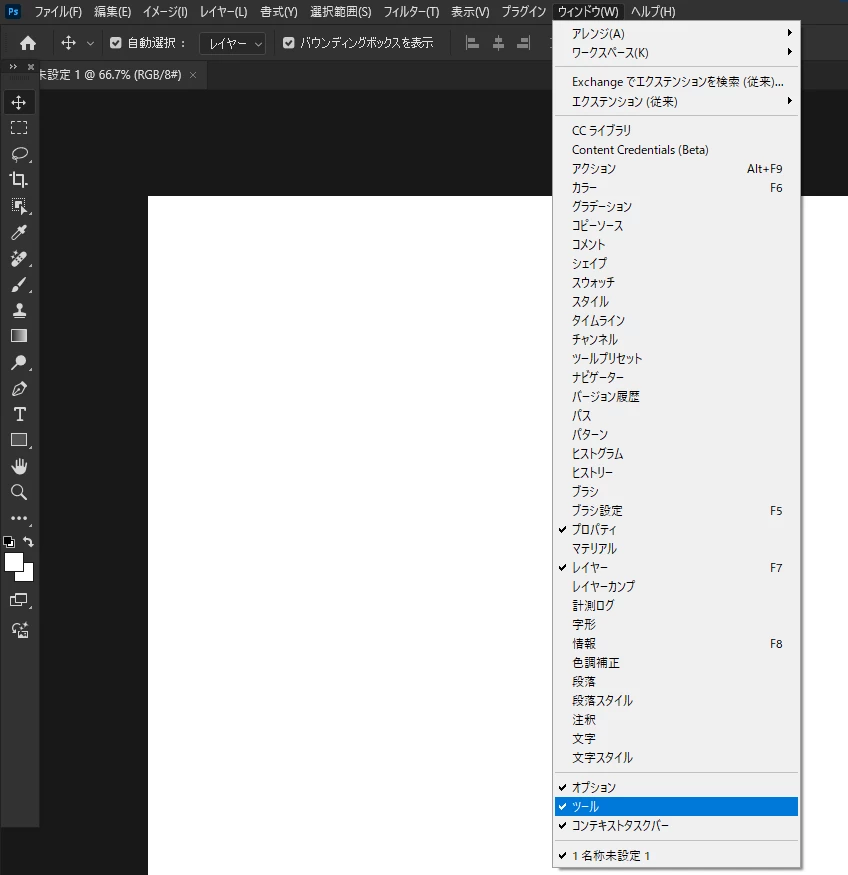Image resolution: width=848 pixels, height=875 pixels.
Task: Uncheck ツール in Window menu
Action: click(x=676, y=806)
